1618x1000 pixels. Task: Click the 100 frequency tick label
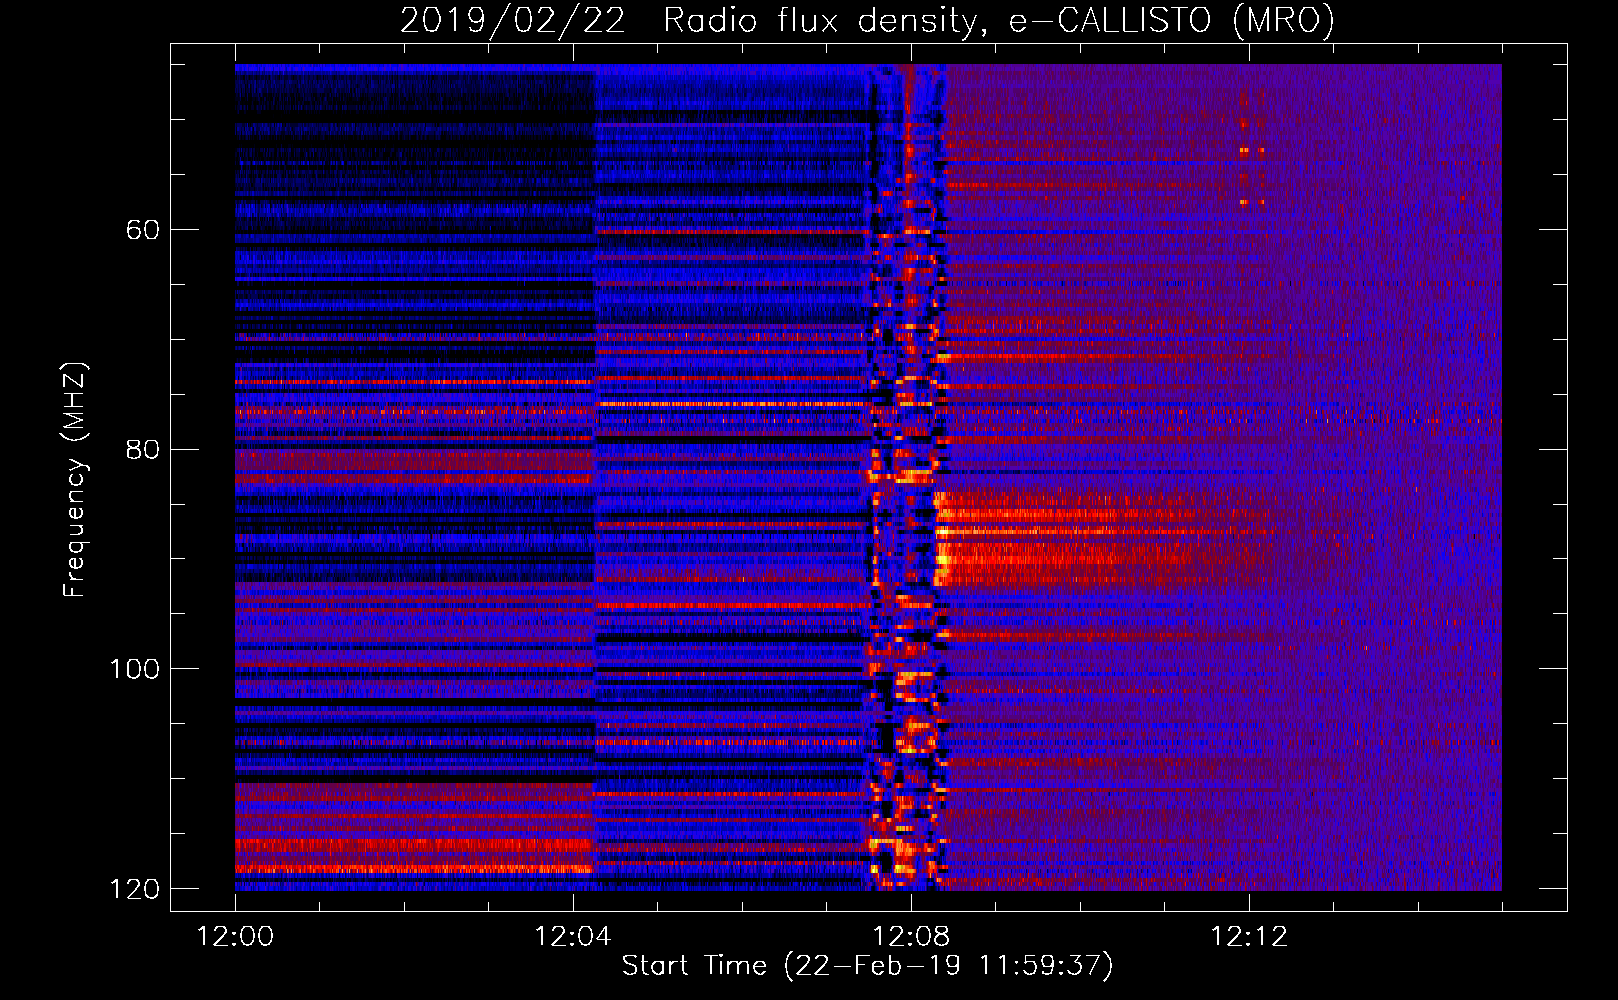(134, 669)
